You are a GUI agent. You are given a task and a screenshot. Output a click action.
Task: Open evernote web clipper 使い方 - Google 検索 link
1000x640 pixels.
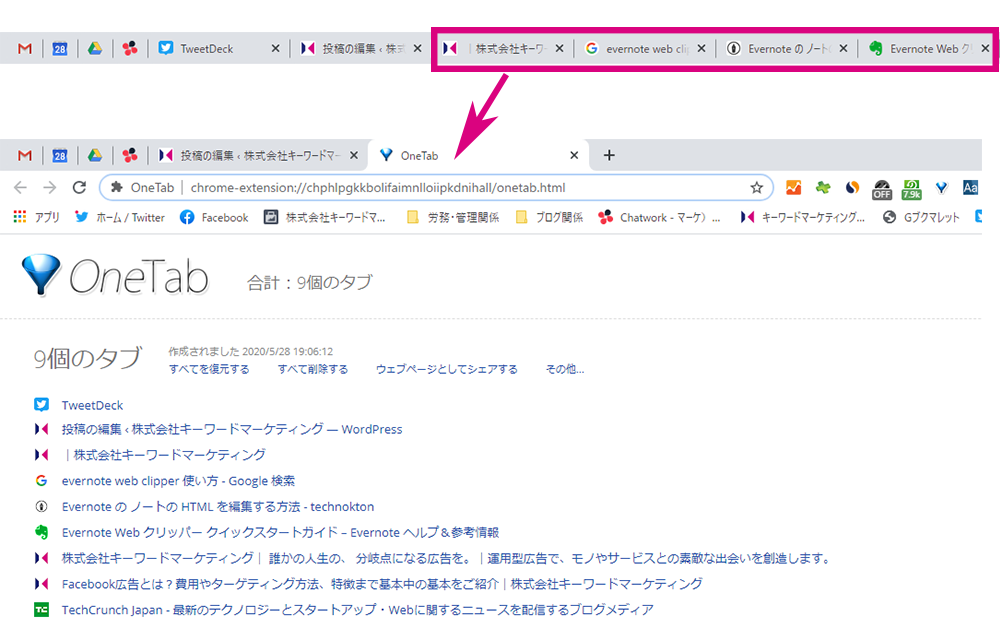pyautogui.click(x=179, y=481)
